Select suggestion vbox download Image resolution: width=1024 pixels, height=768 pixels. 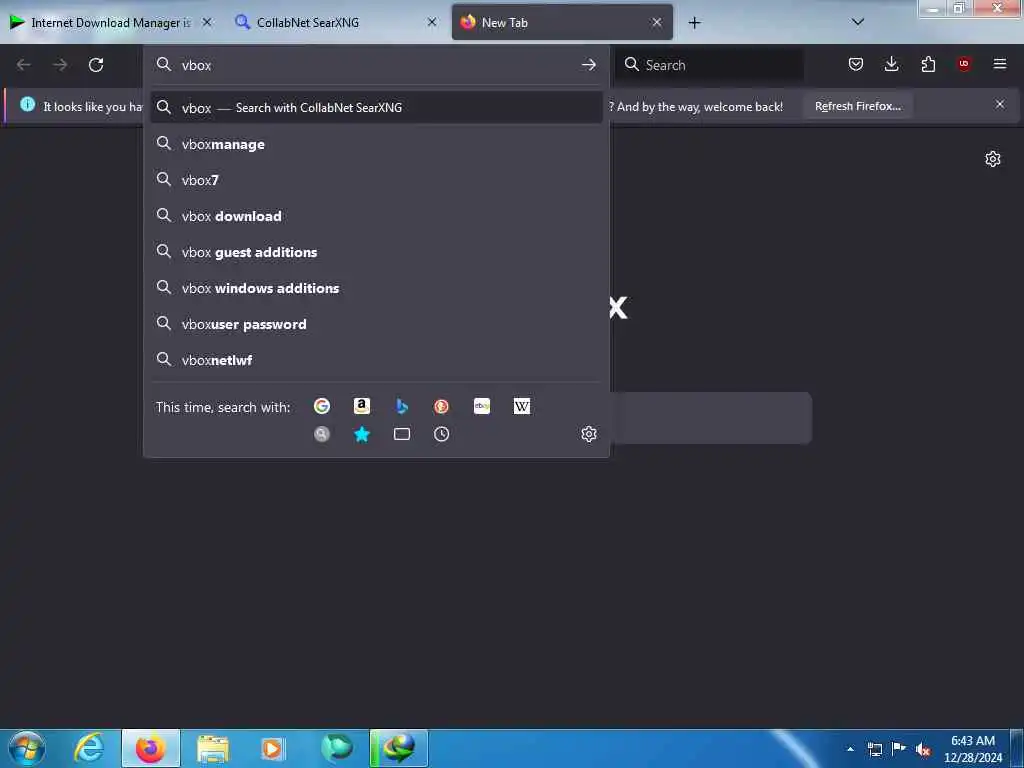click(x=376, y=216)
